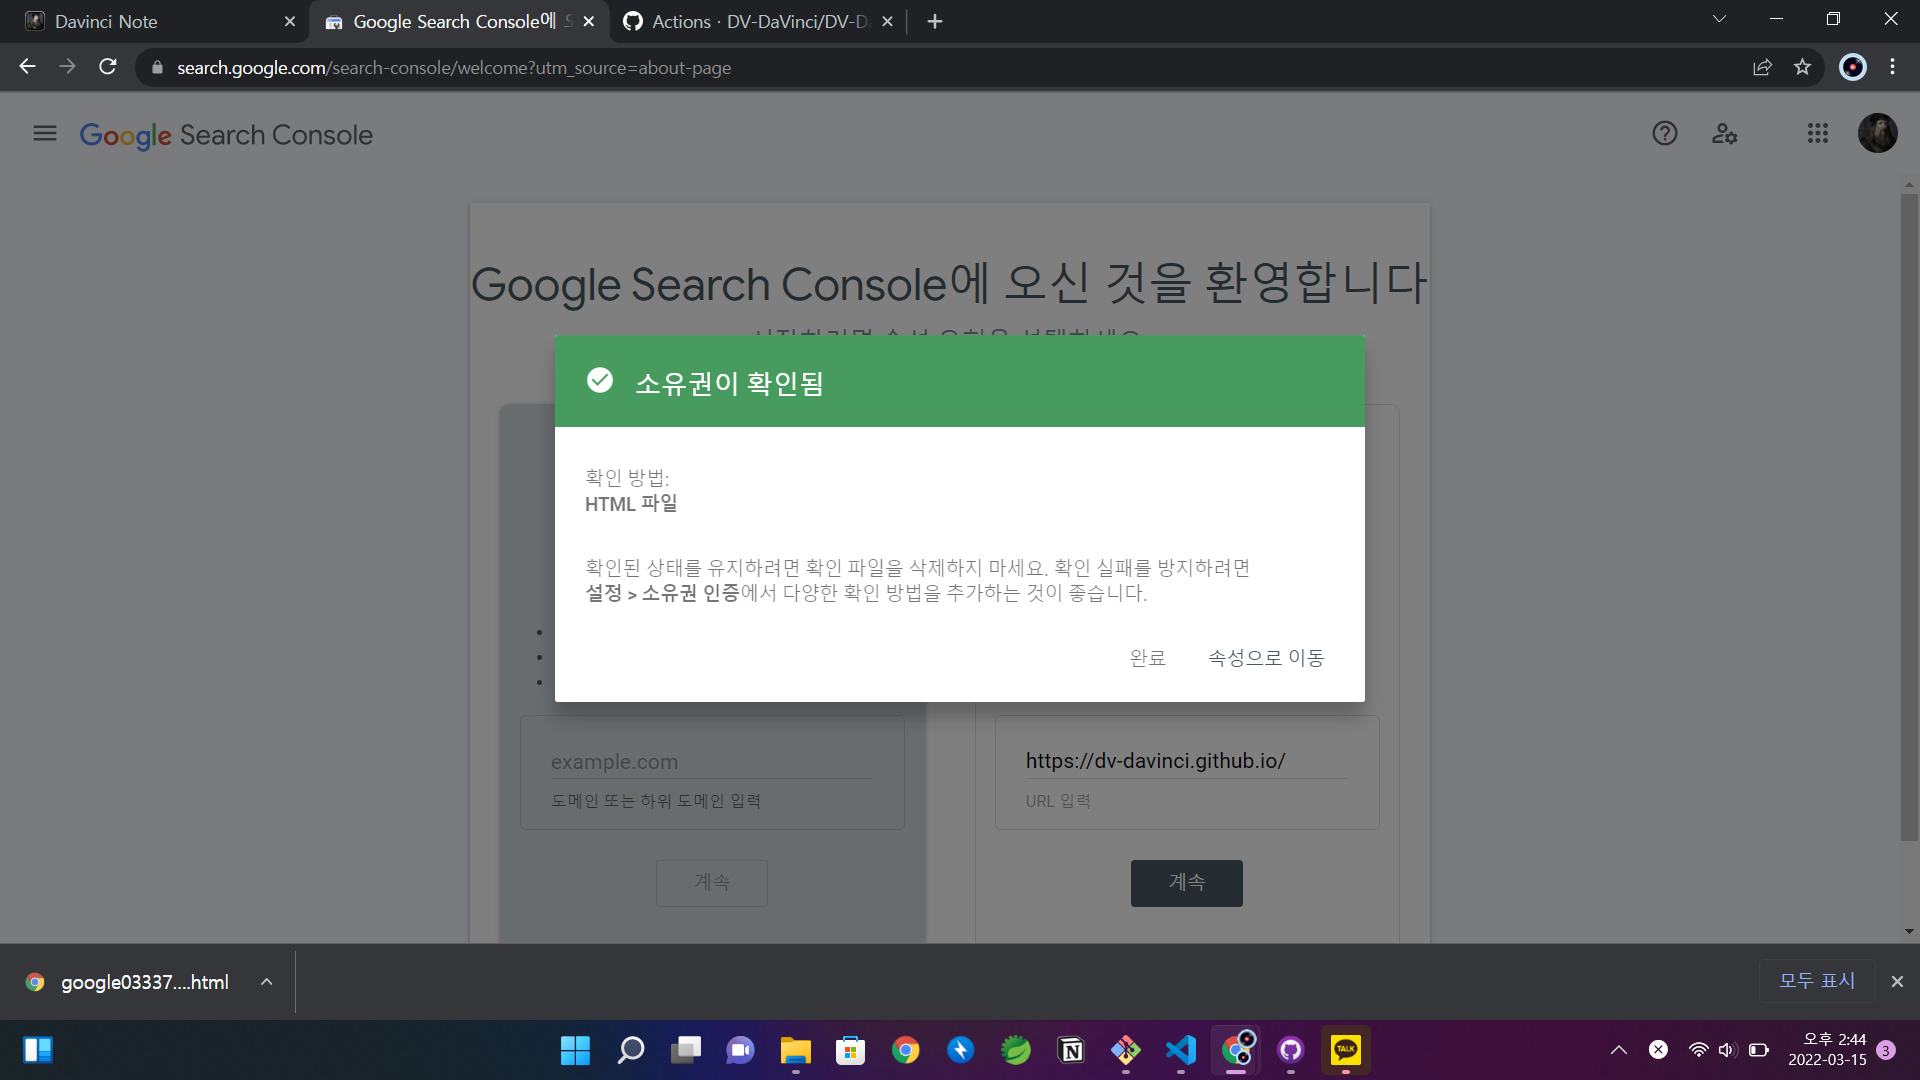Launch VS Code from the taskbar
Image resolution: width=1920 pixels, height=1080 pixels.
1181,1050
